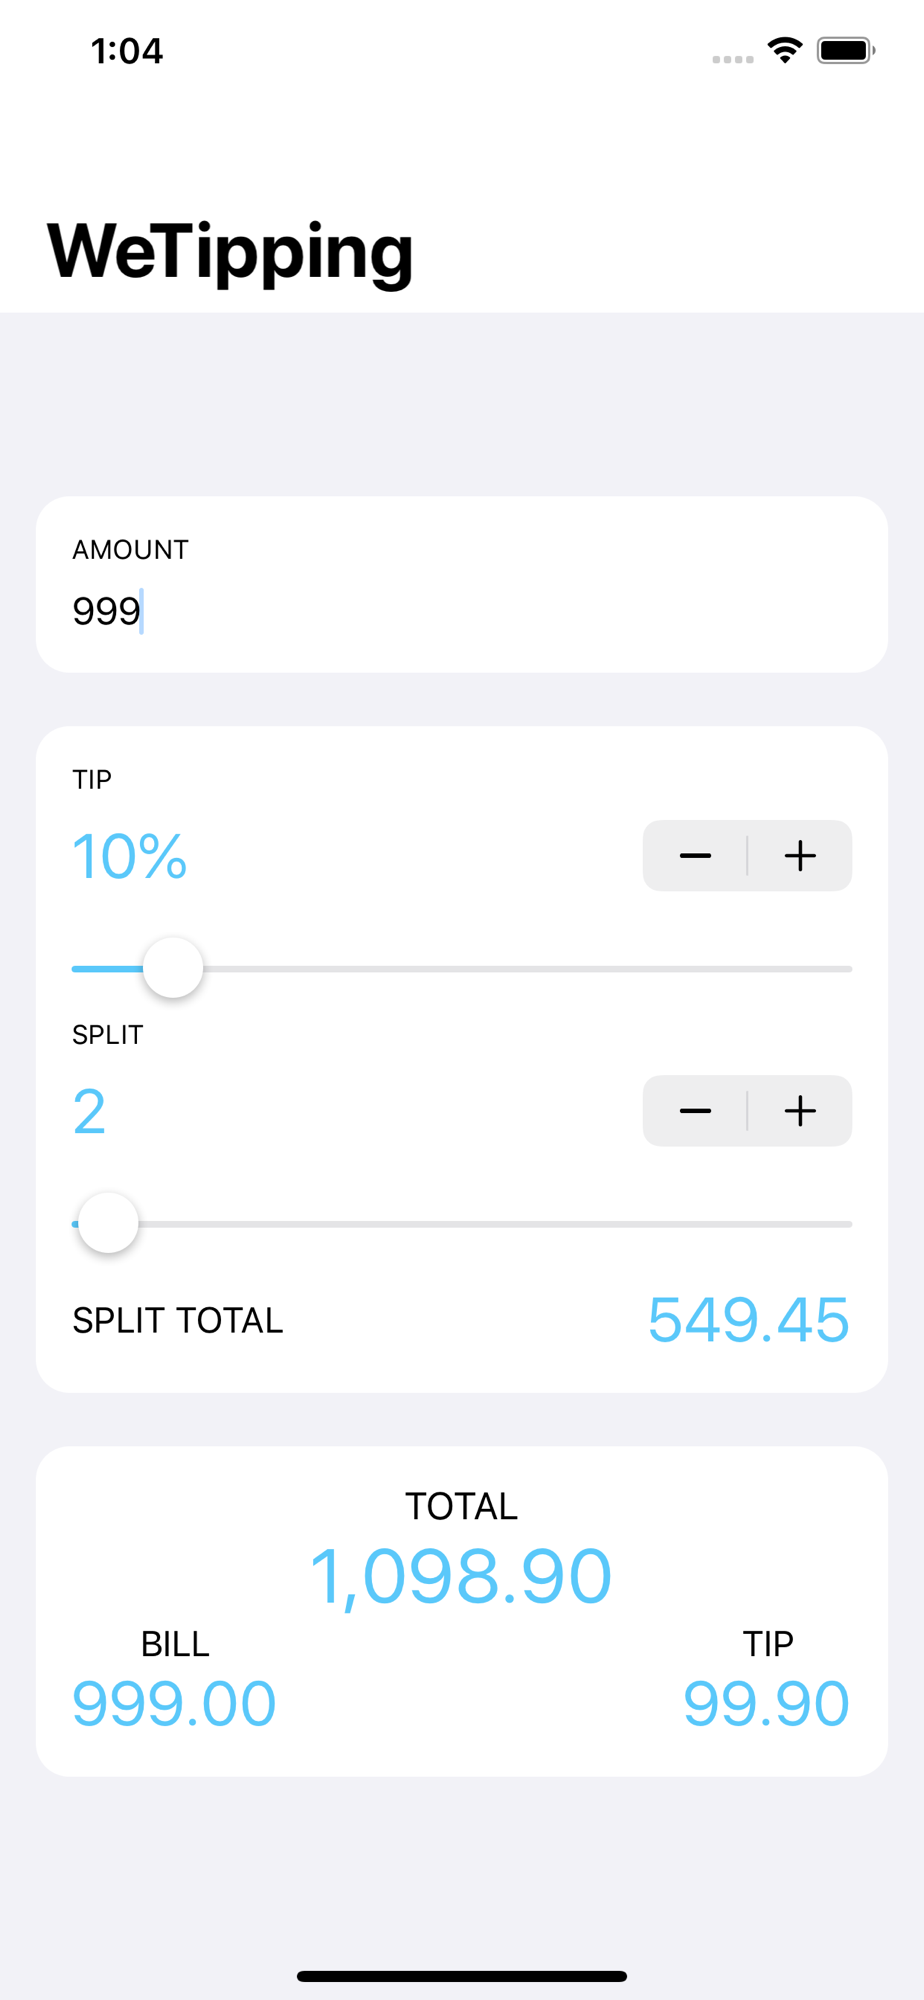Decrease tip percentage with minus button
The width and height of the screenshot is (924, 2000).
[695, 856]
